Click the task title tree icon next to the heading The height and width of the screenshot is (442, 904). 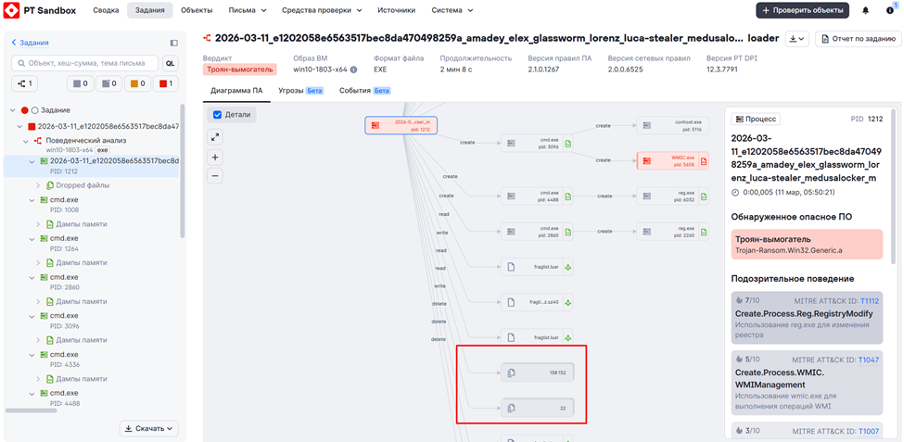[207, 38]
